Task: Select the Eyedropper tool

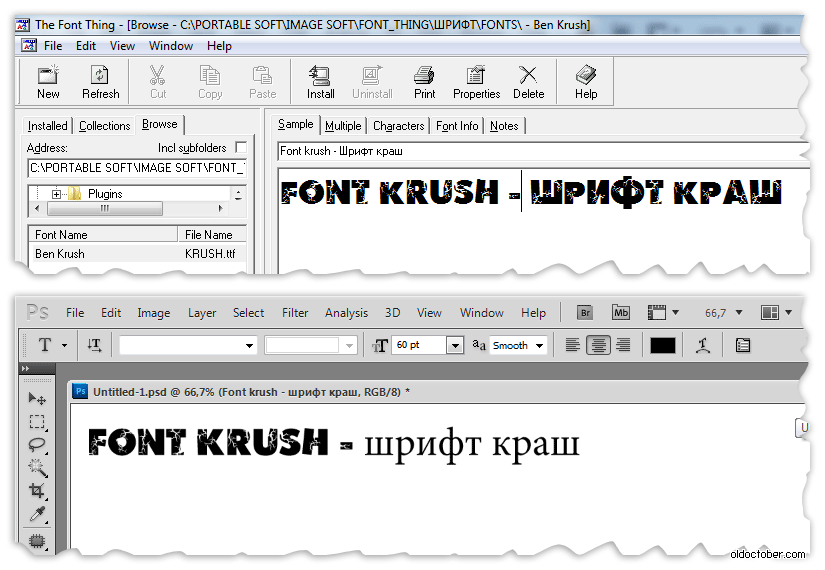Action: [x=37, y=514]
